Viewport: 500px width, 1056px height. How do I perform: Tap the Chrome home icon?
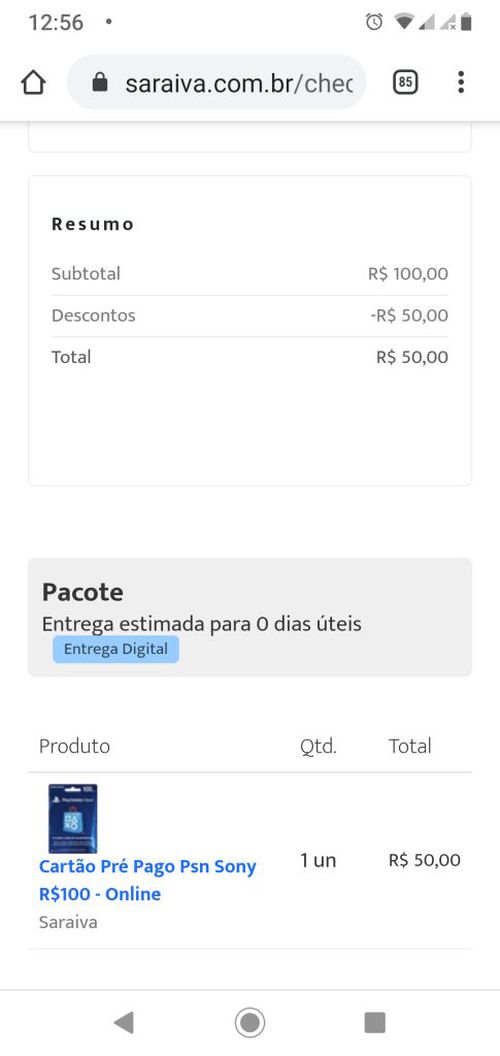pos(33,83)
